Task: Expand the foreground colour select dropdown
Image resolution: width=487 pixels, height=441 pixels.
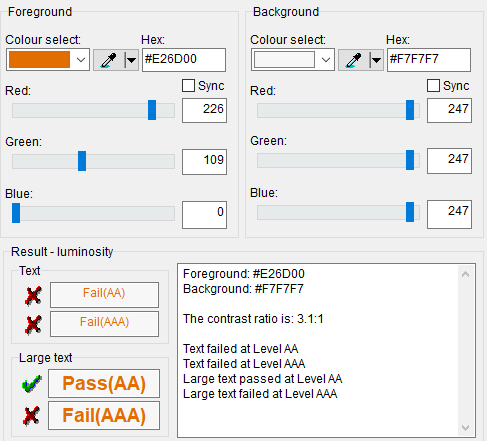Action: [x=81, y=60]
